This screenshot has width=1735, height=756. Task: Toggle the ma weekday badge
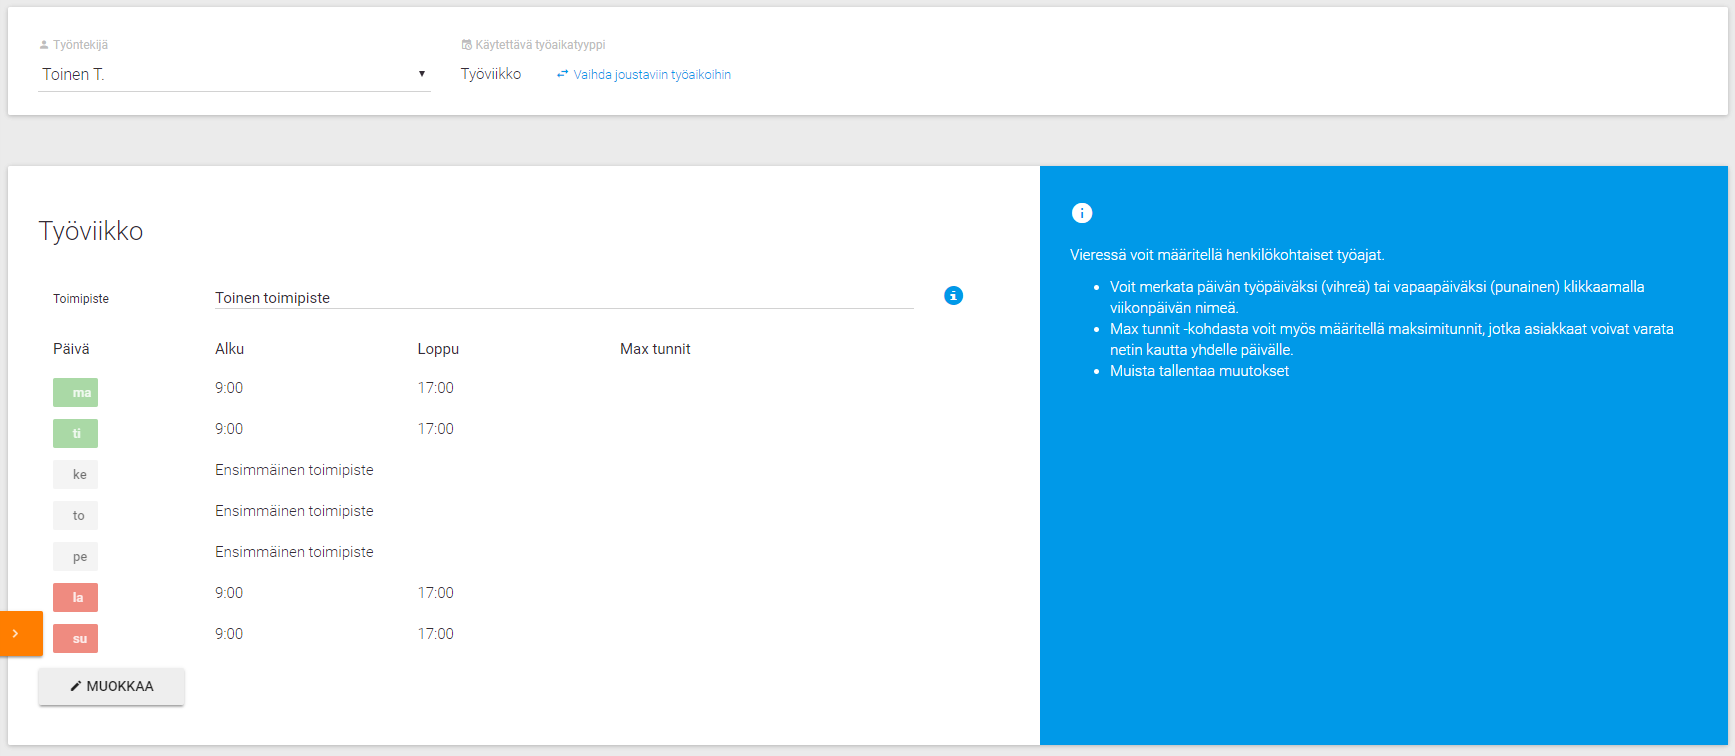(75, 393)
